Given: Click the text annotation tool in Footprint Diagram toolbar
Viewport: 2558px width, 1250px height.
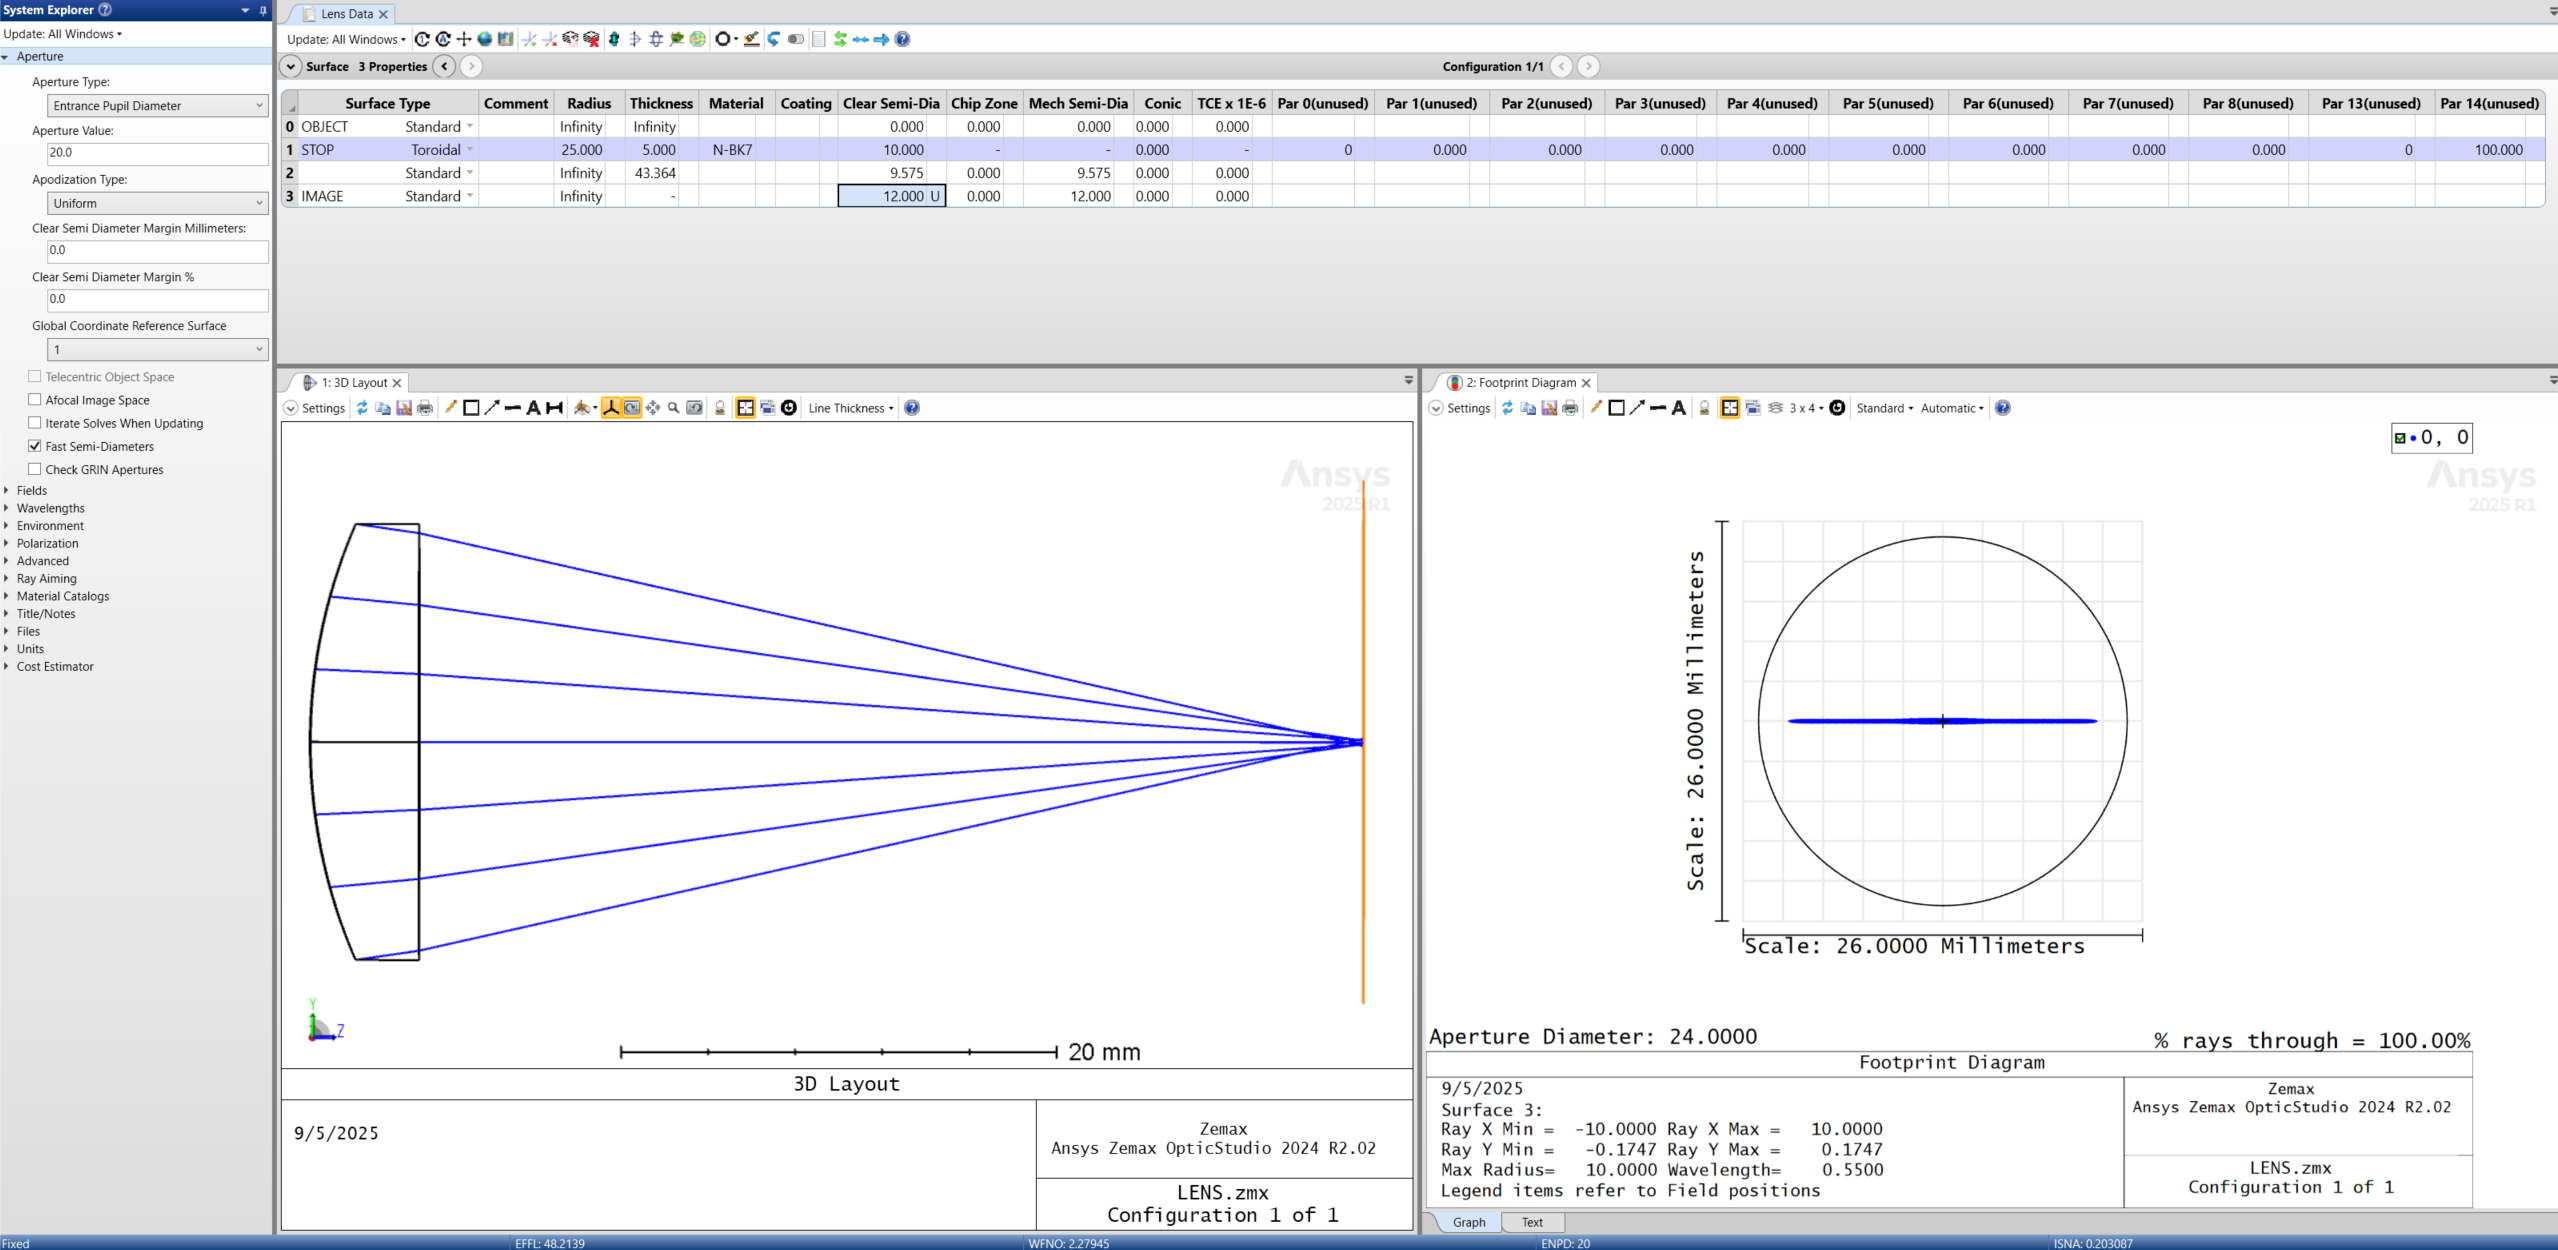Looking at the screenshot, I should [x=1680, y=408].
